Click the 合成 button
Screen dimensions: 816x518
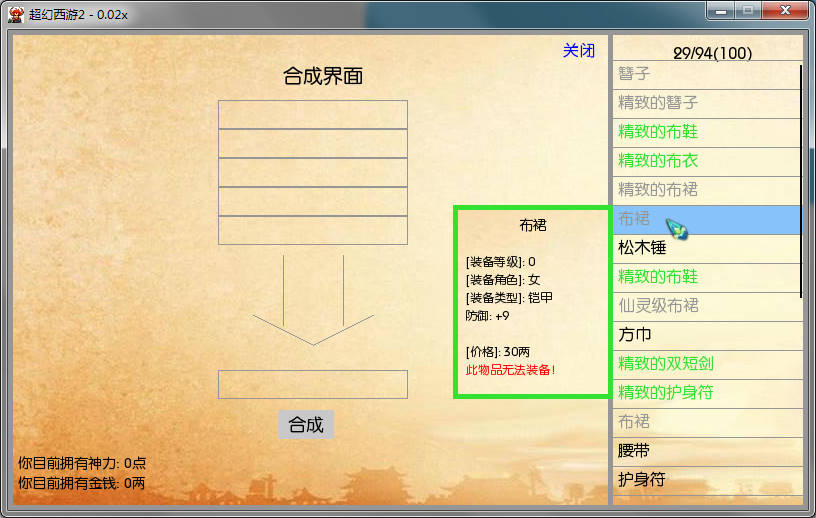point(306,424)
